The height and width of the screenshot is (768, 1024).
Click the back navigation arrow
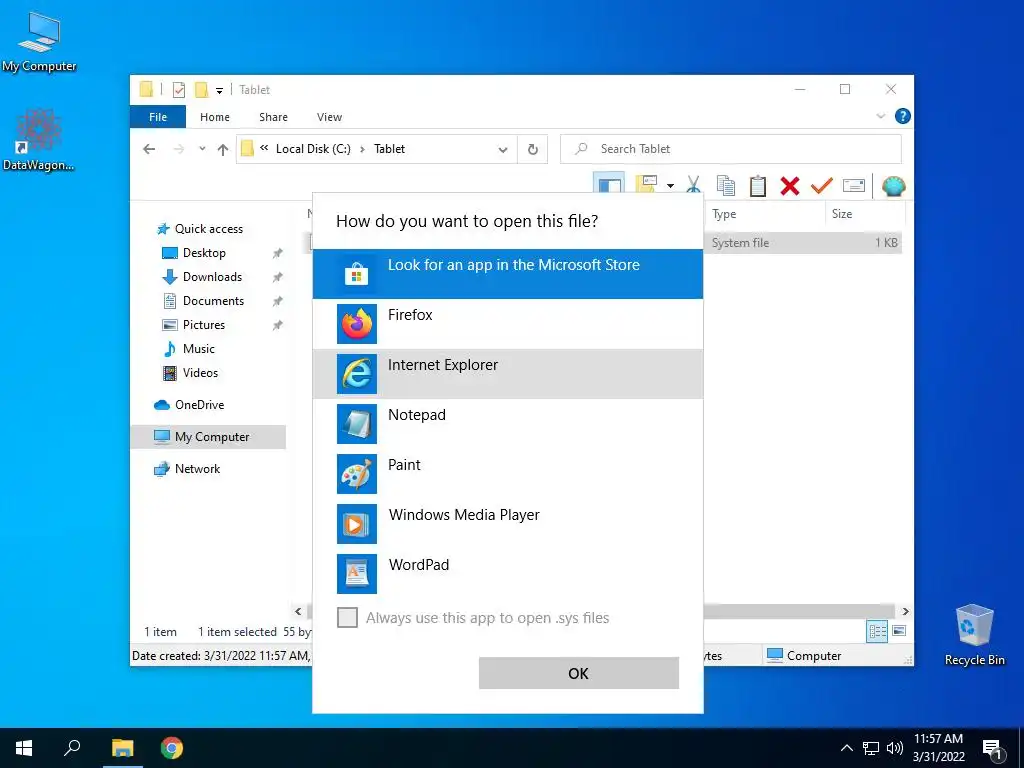click(149, 149)
